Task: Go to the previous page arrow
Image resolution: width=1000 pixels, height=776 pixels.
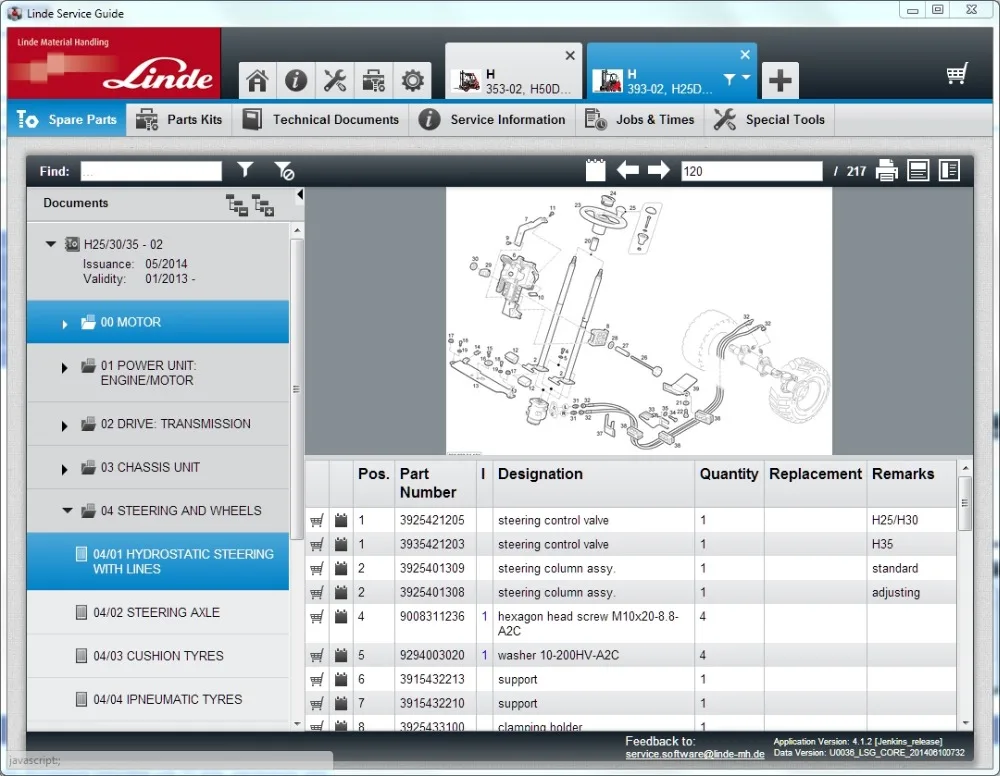Action: [x=627, y=171]
